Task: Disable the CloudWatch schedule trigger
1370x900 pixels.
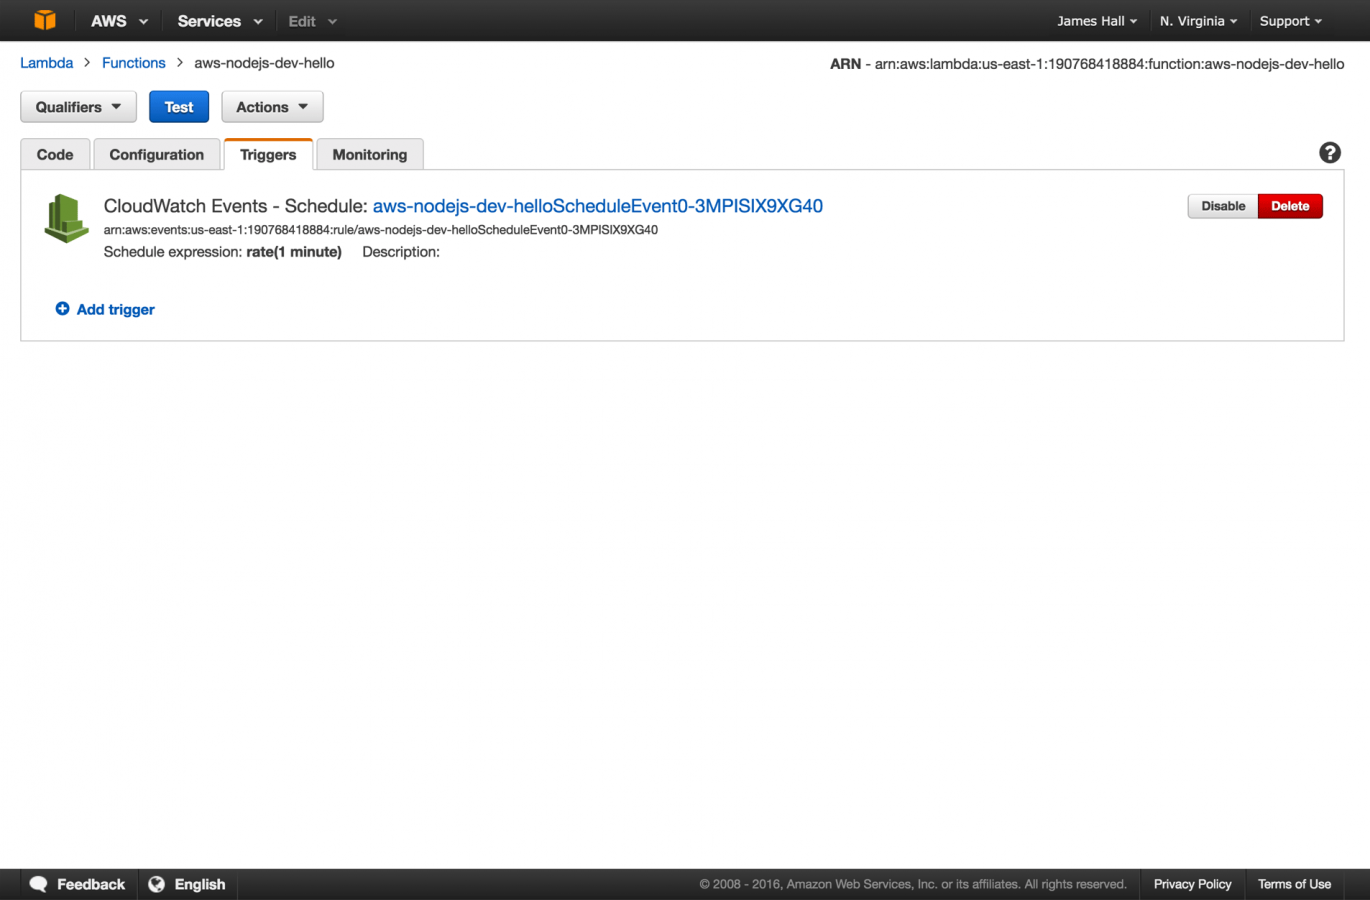Action: pyautogui.click(x=1222, y=206)
